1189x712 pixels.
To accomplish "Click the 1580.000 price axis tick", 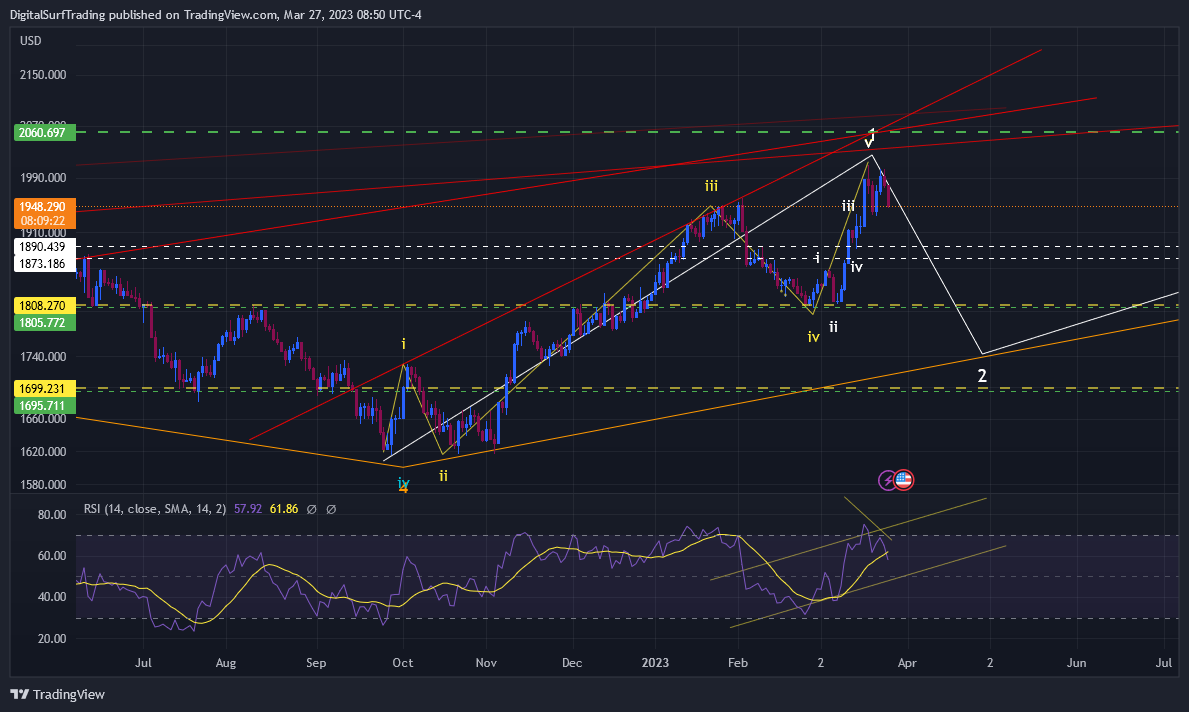I will pos(43,485).
